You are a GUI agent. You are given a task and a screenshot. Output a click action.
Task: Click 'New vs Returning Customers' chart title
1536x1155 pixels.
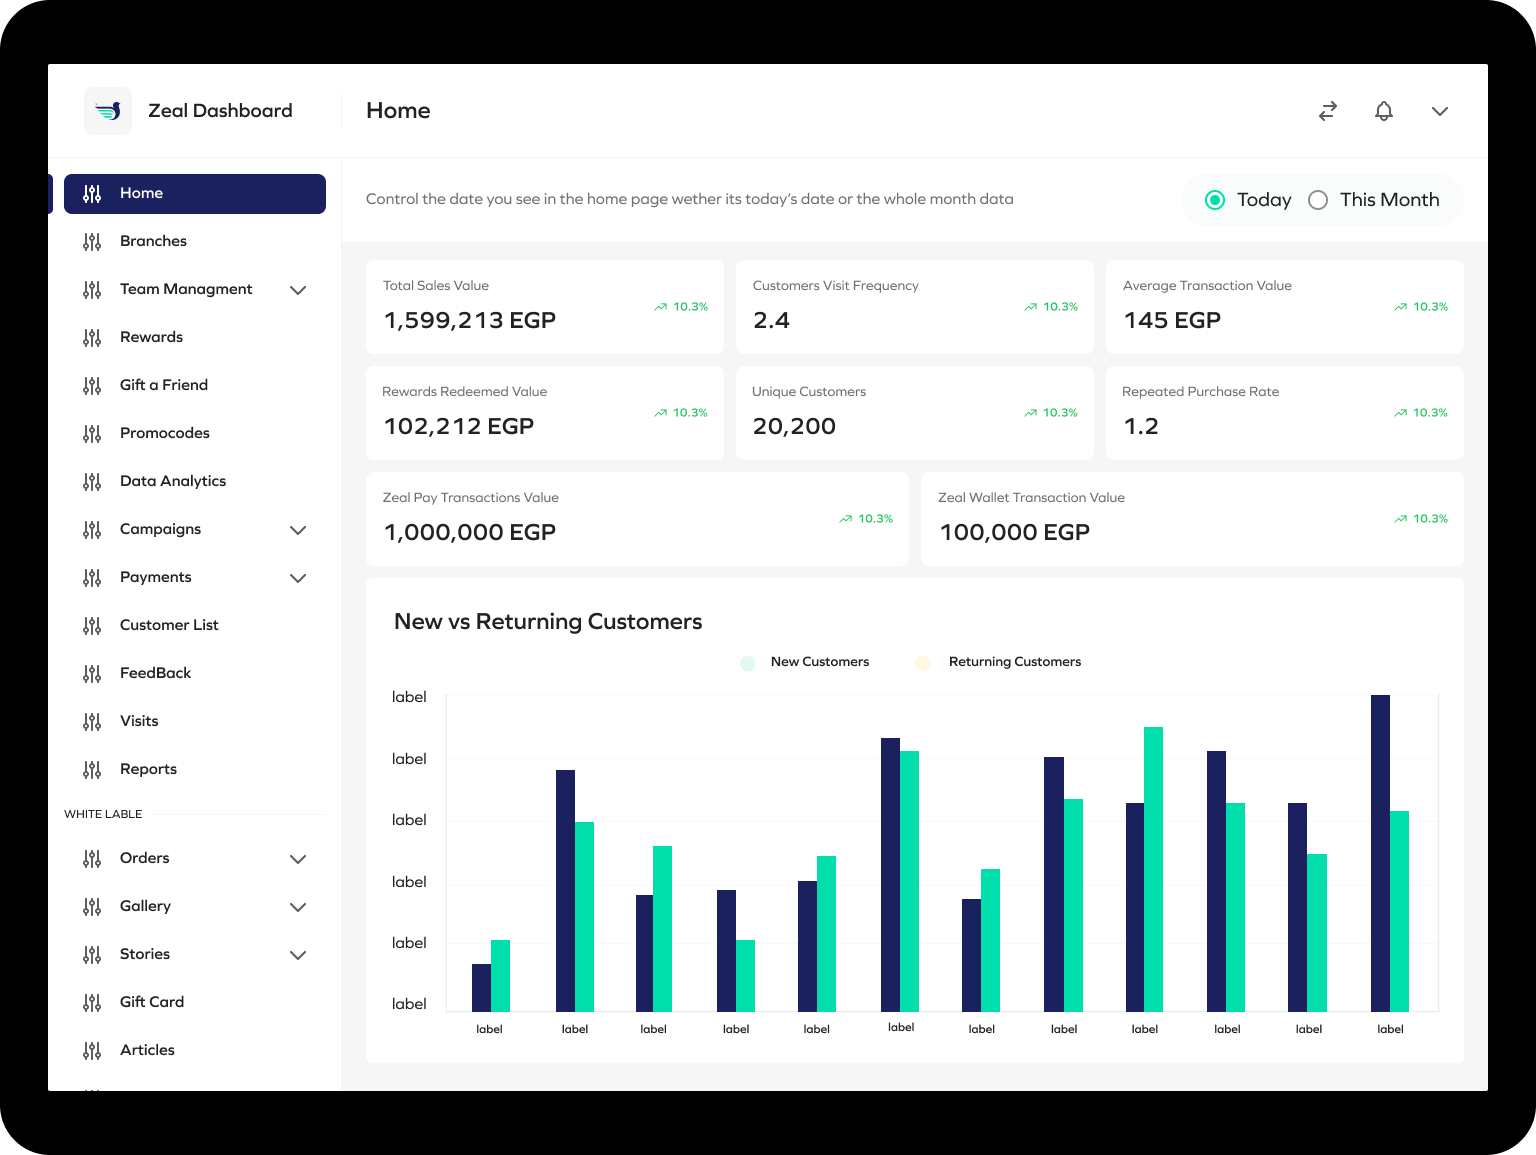548,622
